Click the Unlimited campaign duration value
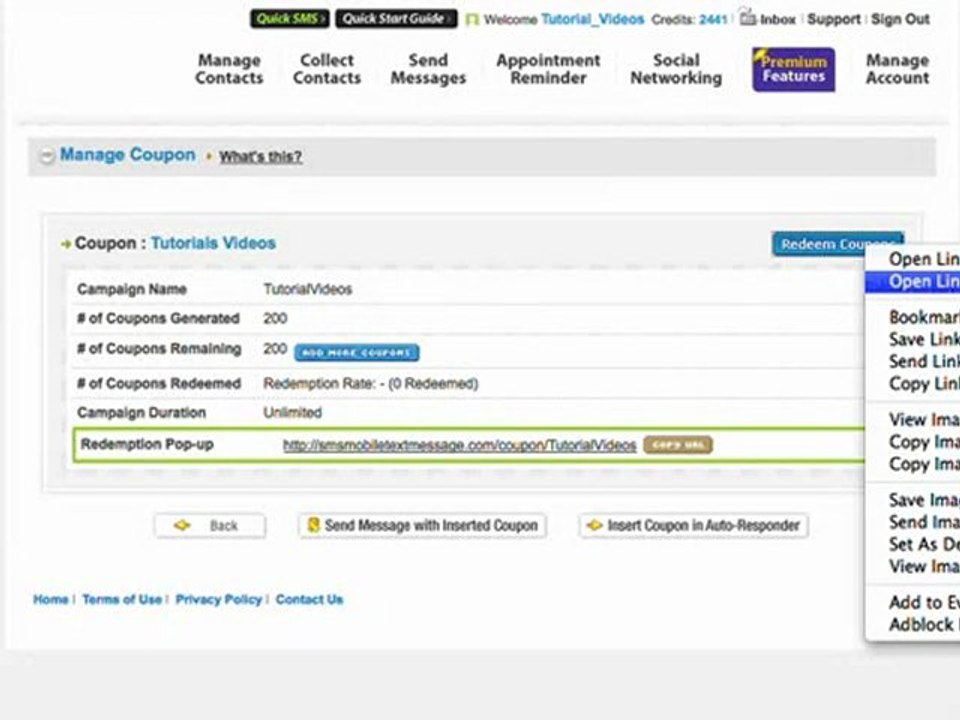960x720 pixels. tap(292, 413)
